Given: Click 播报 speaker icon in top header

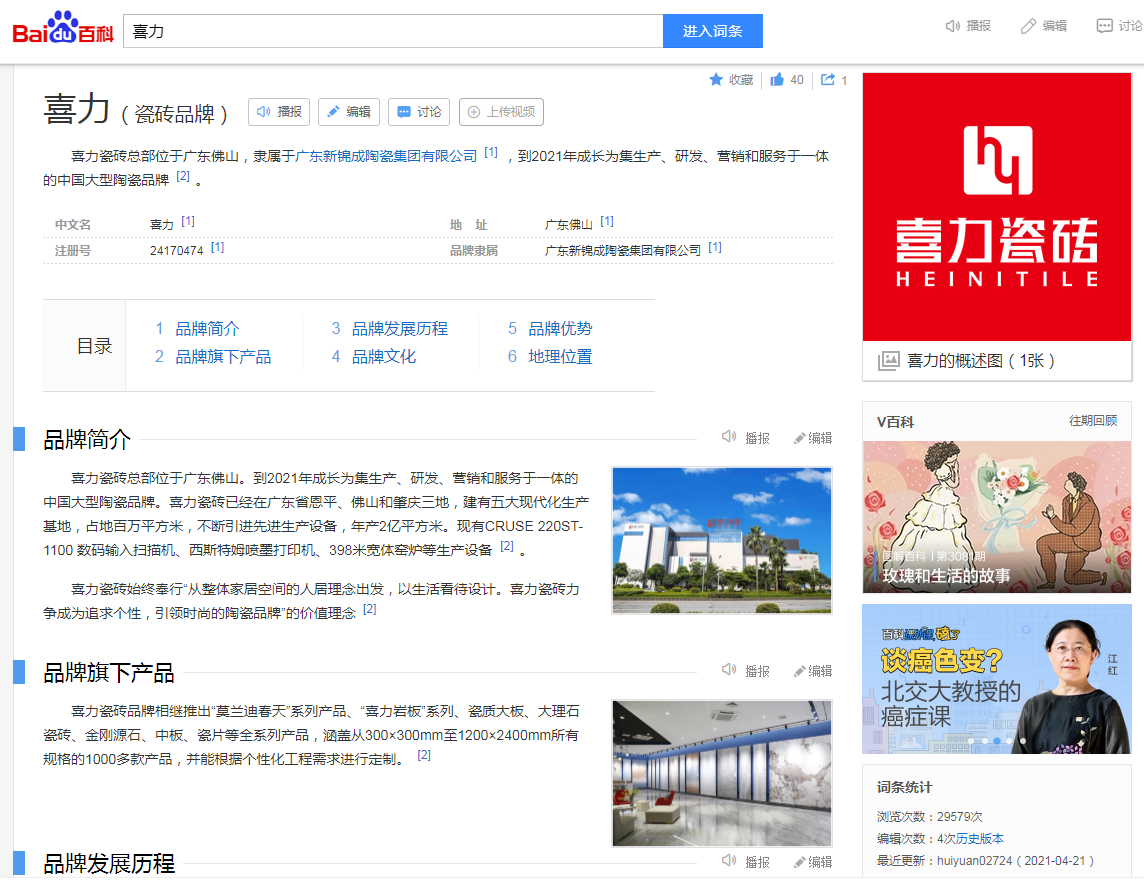Looking at the screenshot, I should point(953,26).
